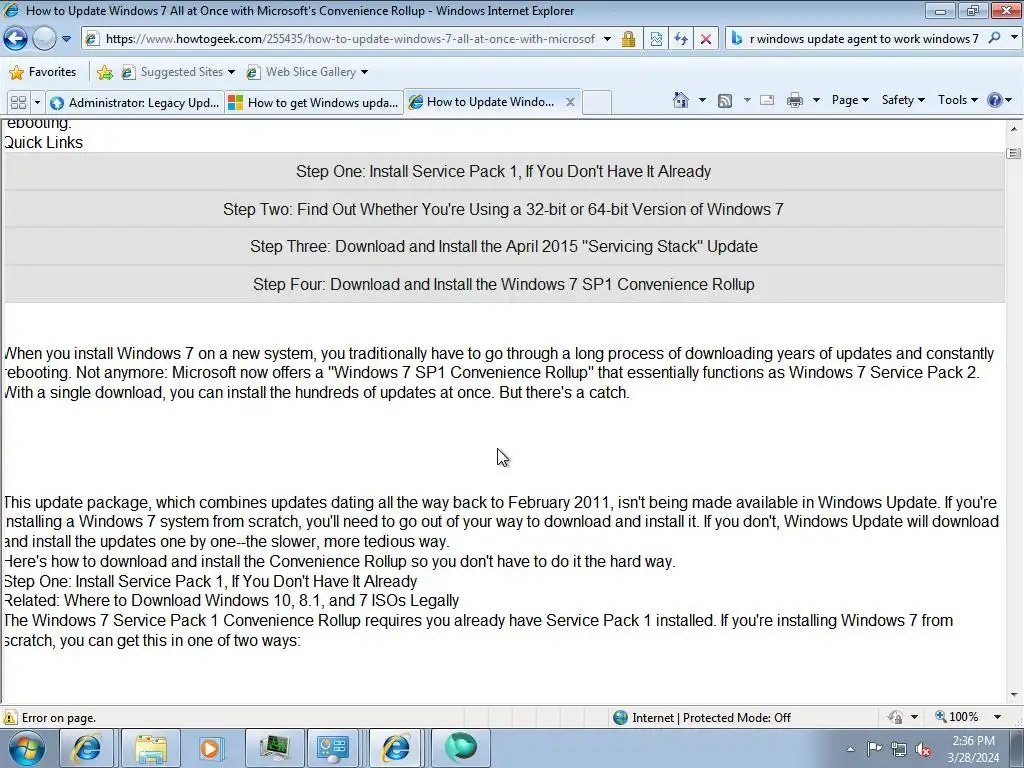Click the Read Mail icon

tap(767, 100)
